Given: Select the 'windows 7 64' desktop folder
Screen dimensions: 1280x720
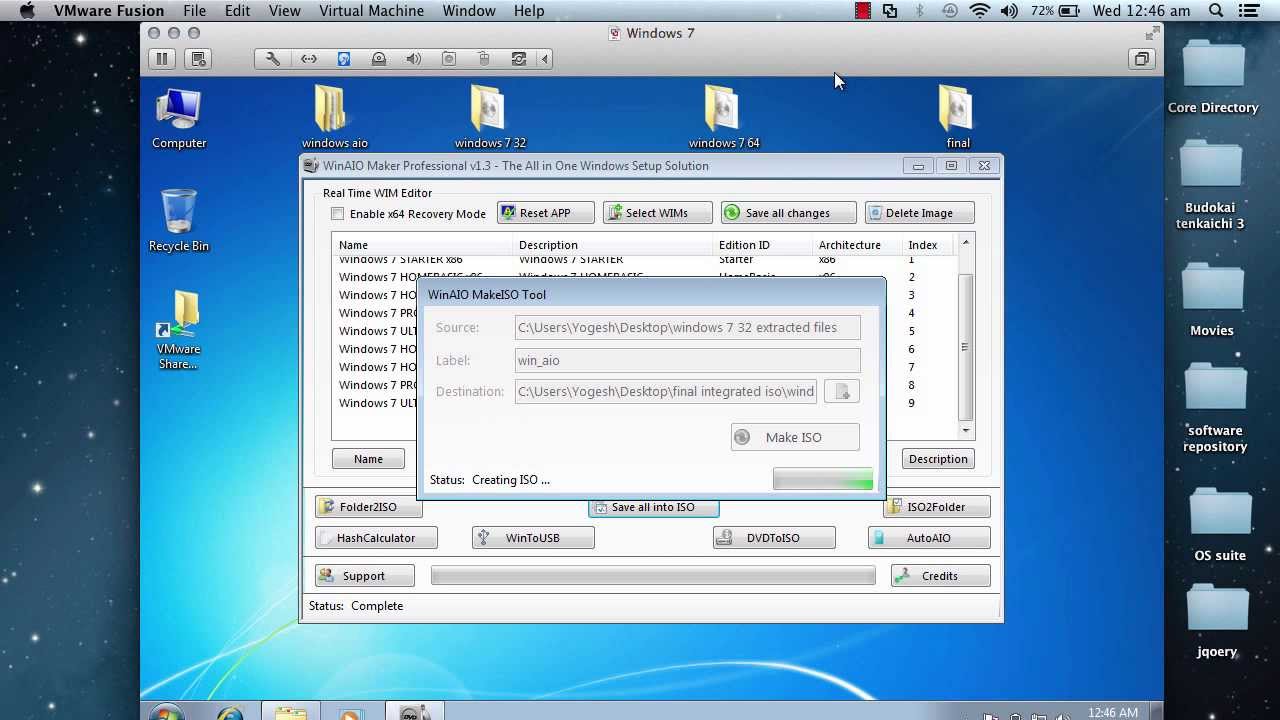Looking at the screenshot, I should [724, 117].
